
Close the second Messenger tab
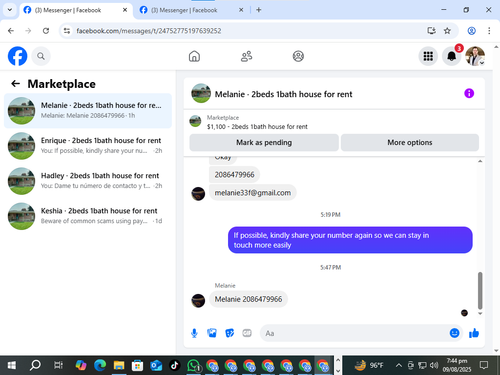tap(241, 10)
